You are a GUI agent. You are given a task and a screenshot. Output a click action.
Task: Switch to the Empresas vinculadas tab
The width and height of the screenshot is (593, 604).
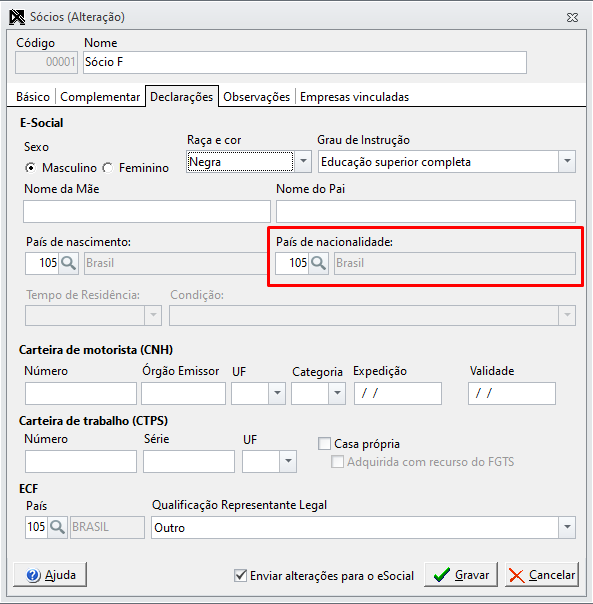point(354,97)
